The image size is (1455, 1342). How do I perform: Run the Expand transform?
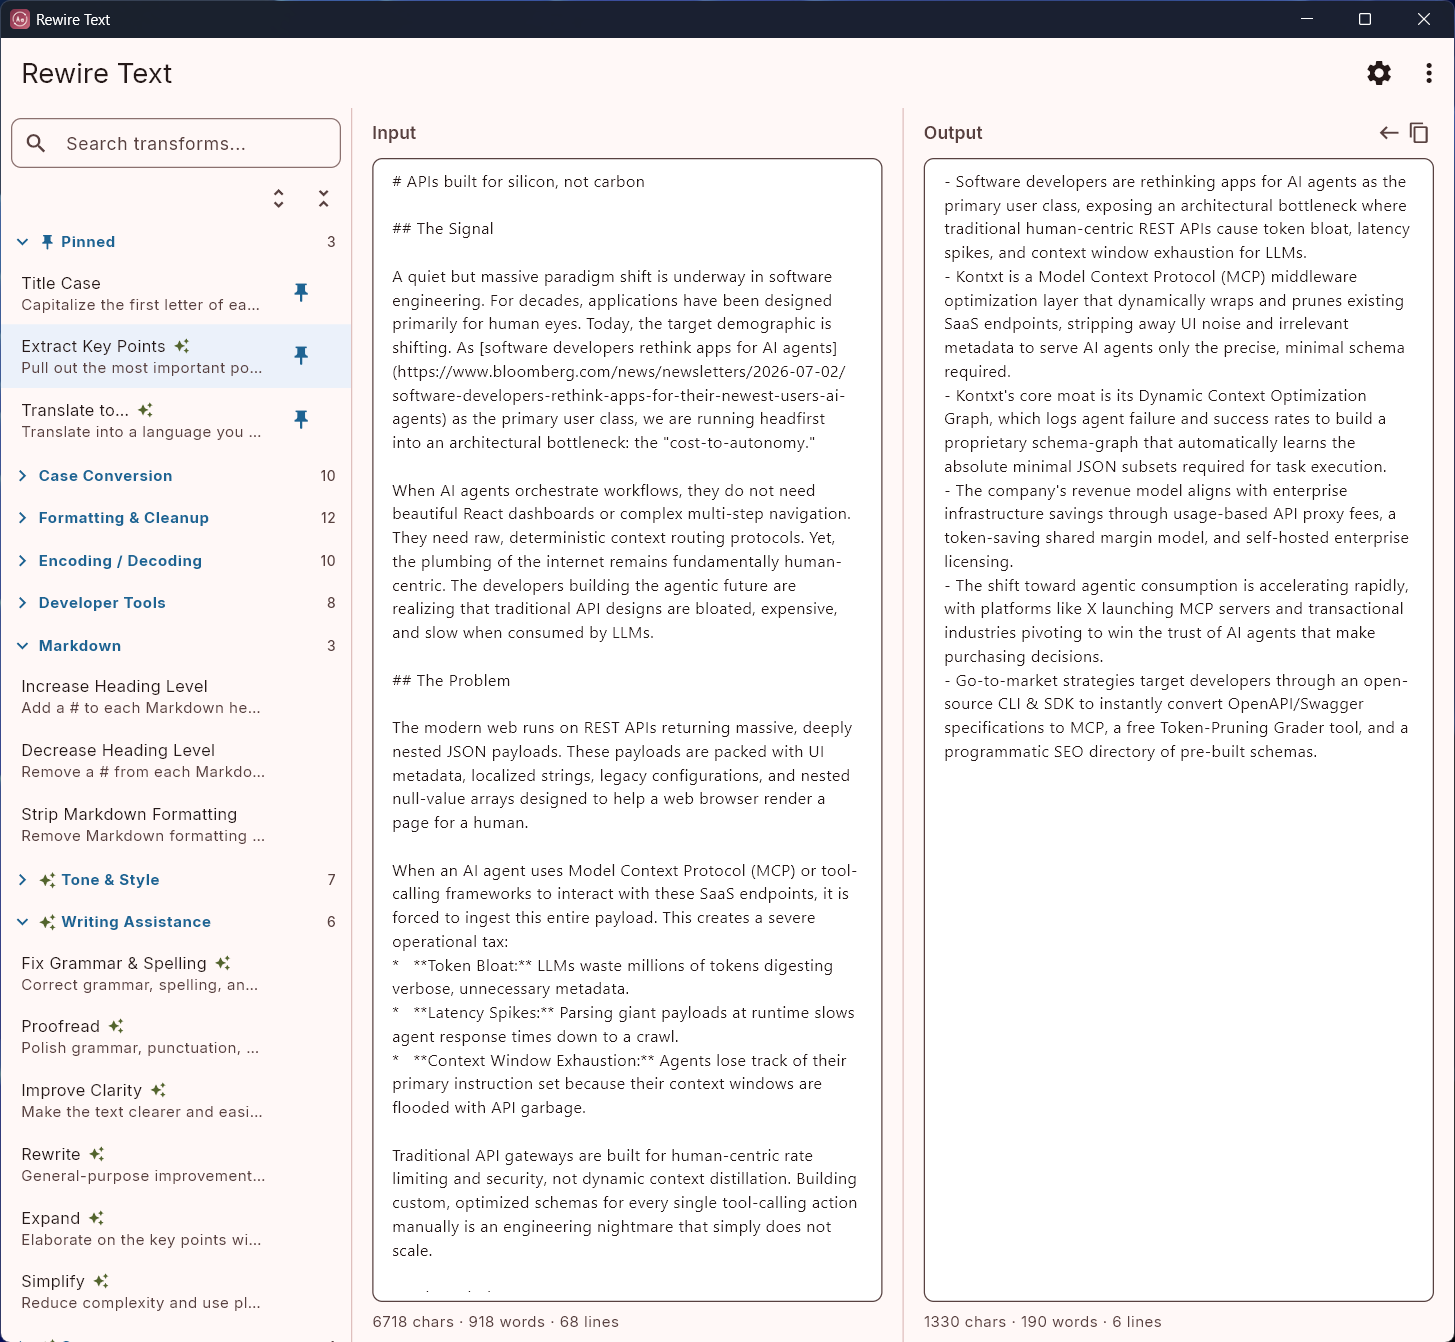point(176,1229)
